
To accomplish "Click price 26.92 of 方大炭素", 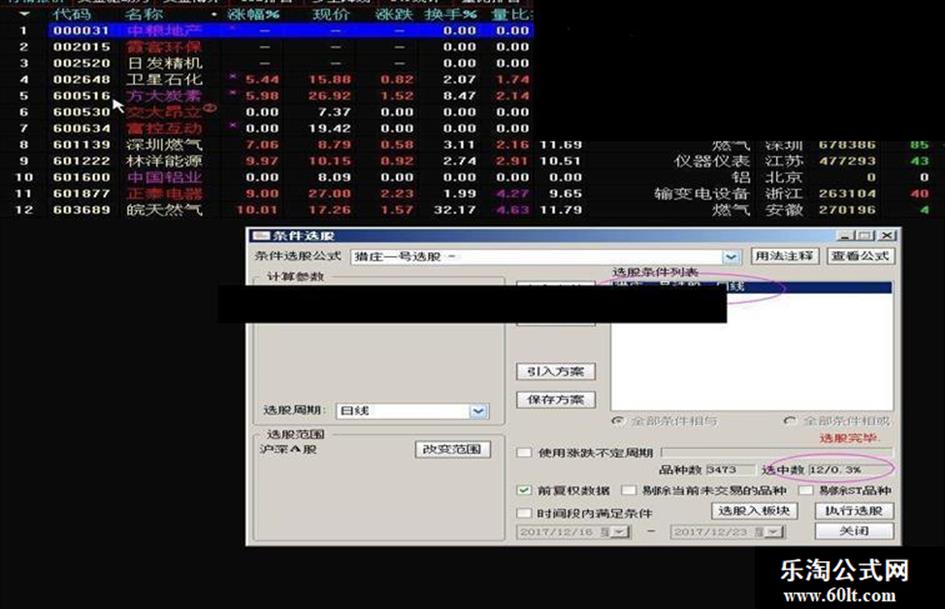I will coord(330,96).
